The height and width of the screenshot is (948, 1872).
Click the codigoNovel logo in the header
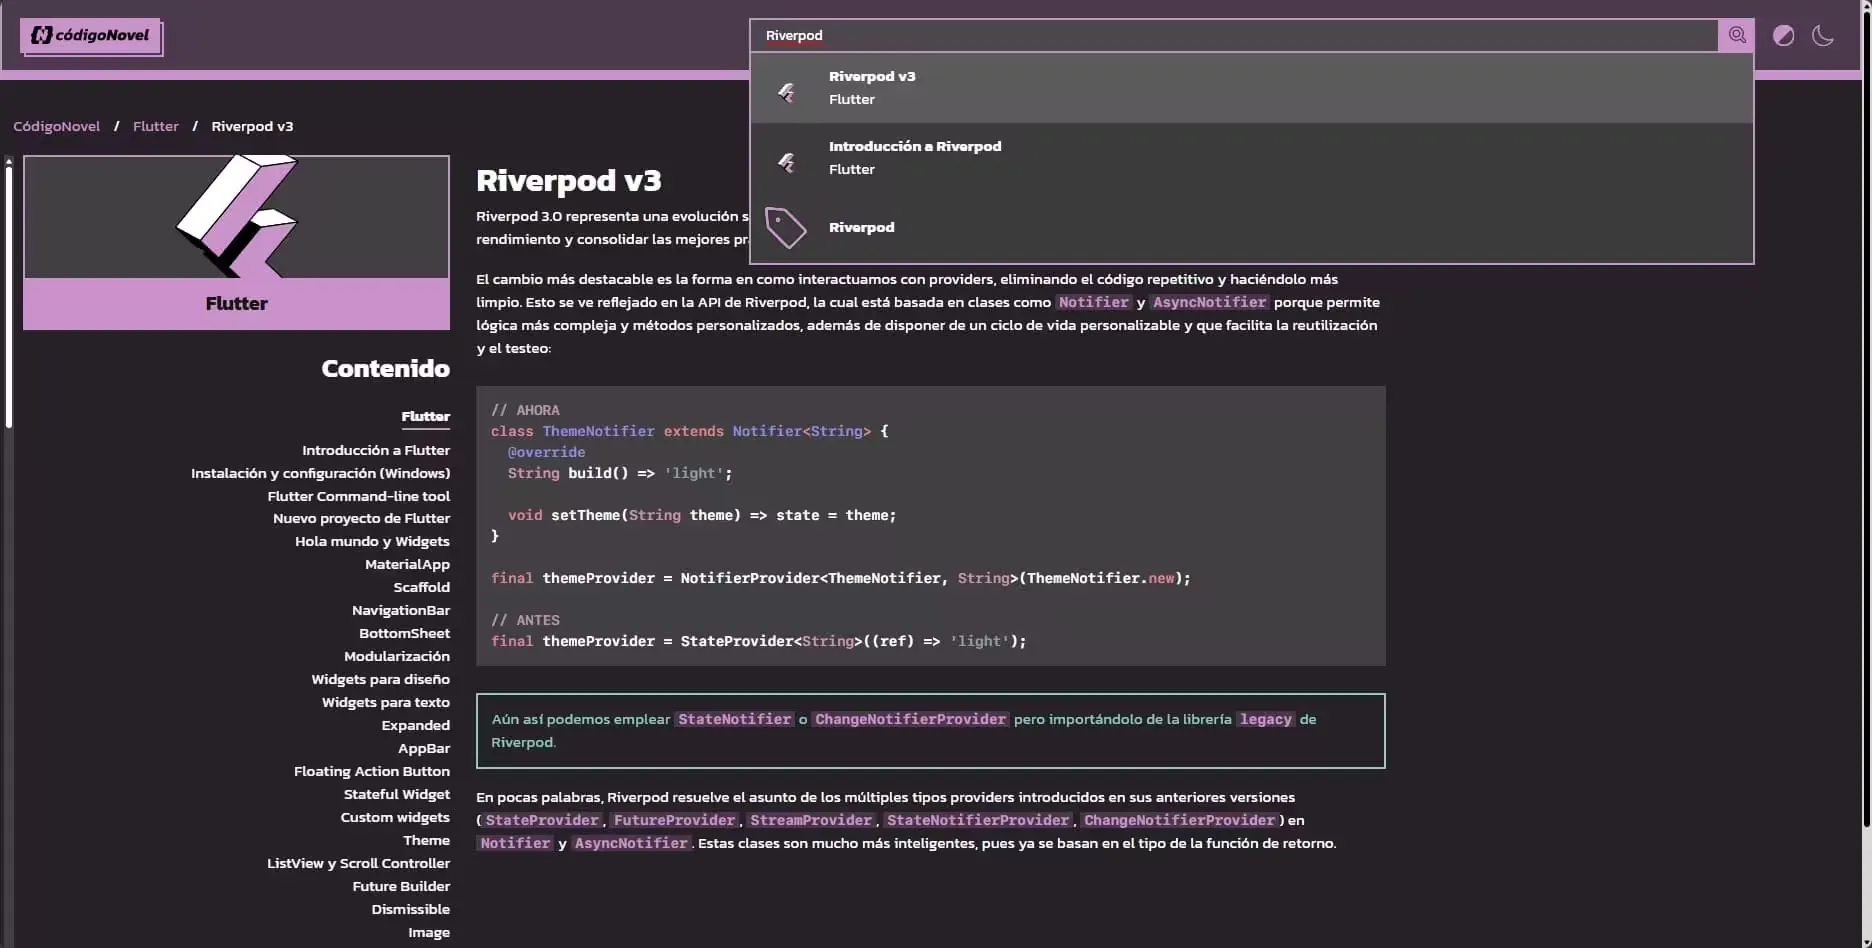(x=90, y=35)
